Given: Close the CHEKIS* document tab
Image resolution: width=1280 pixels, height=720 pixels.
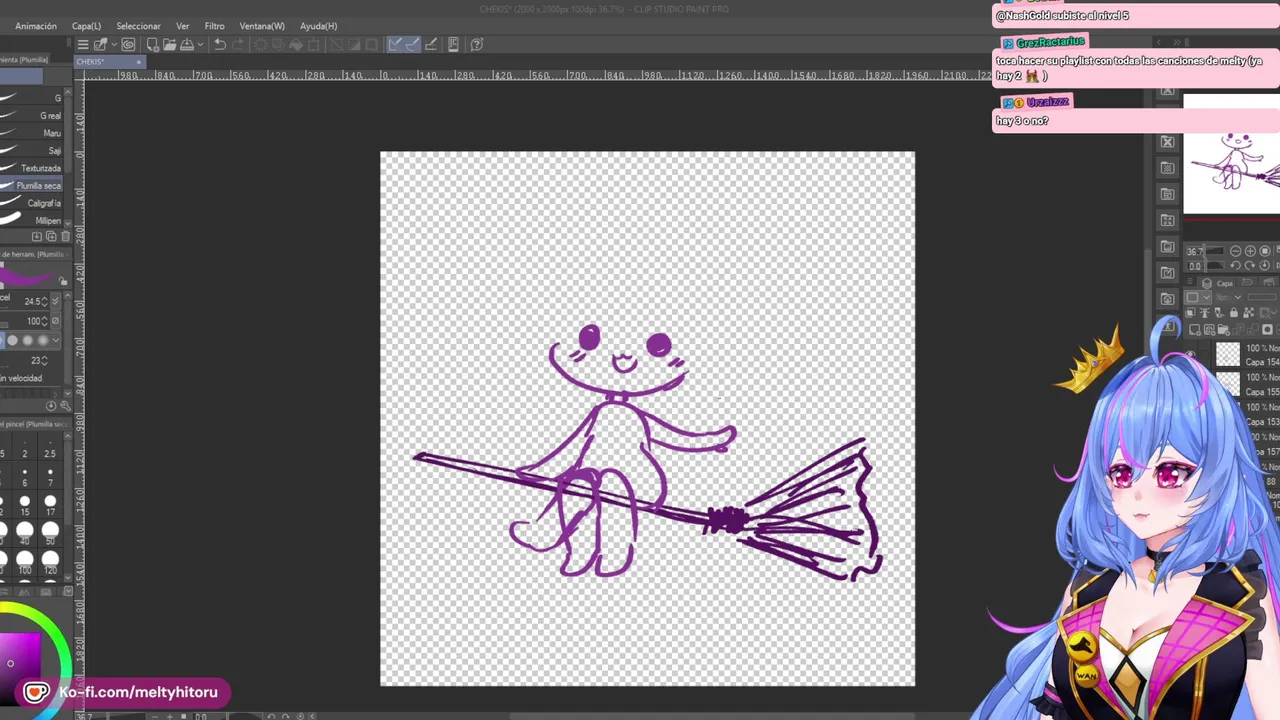Looking at the screenshot, I should 139,62.
